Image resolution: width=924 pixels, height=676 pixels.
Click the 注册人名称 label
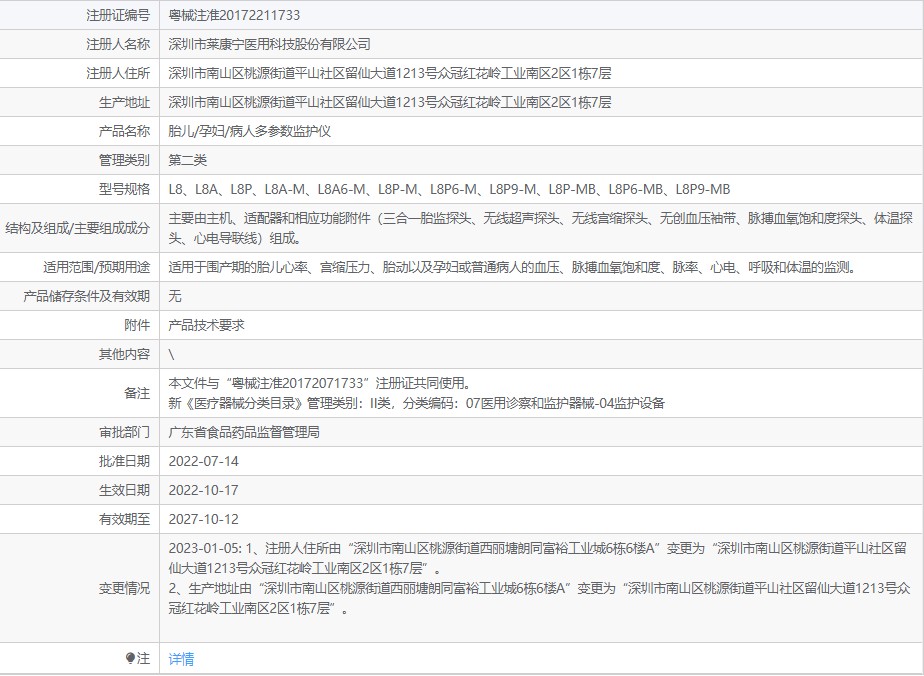[x=118, y=44]
